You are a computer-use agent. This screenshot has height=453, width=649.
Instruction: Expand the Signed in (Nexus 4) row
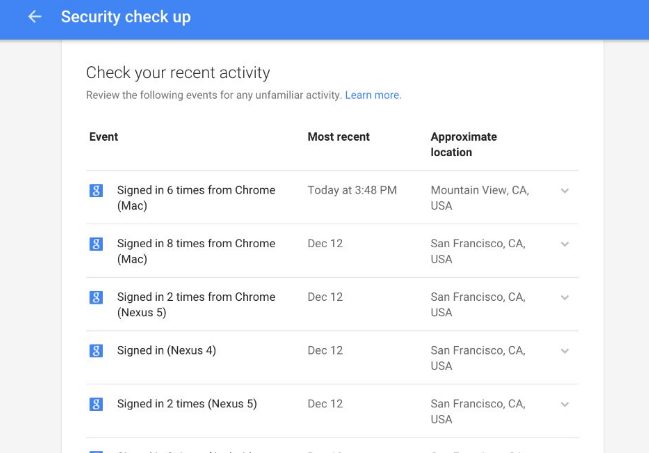point(565,351)
